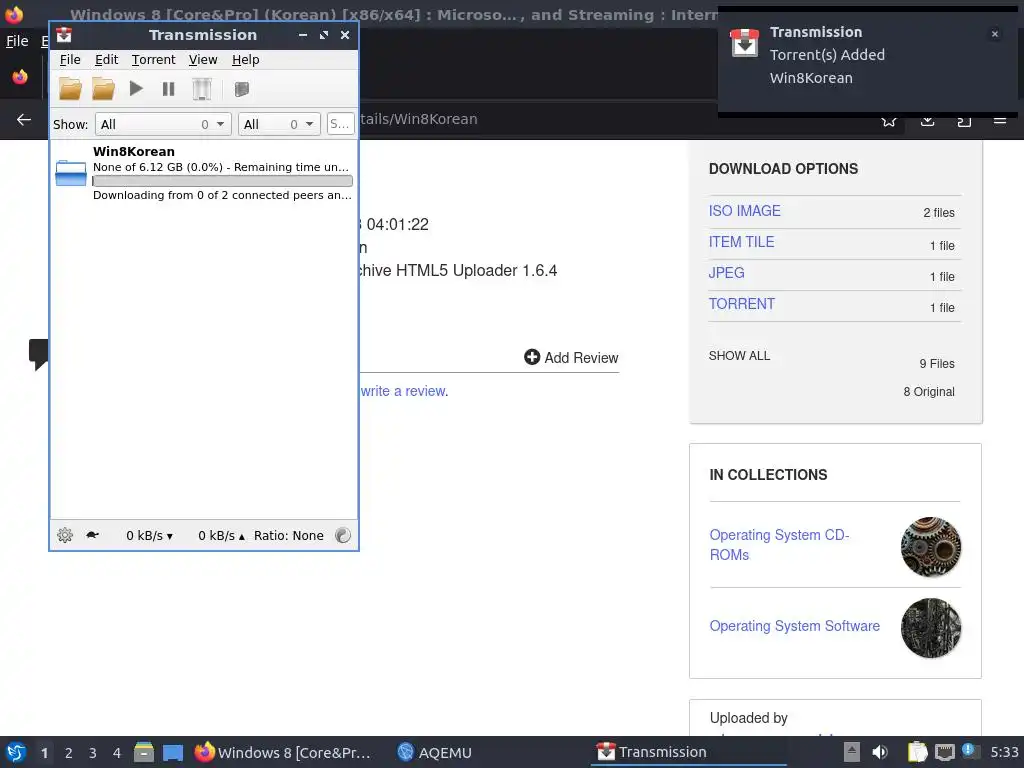Open Firefox downloads icon

tap(927, 121)
